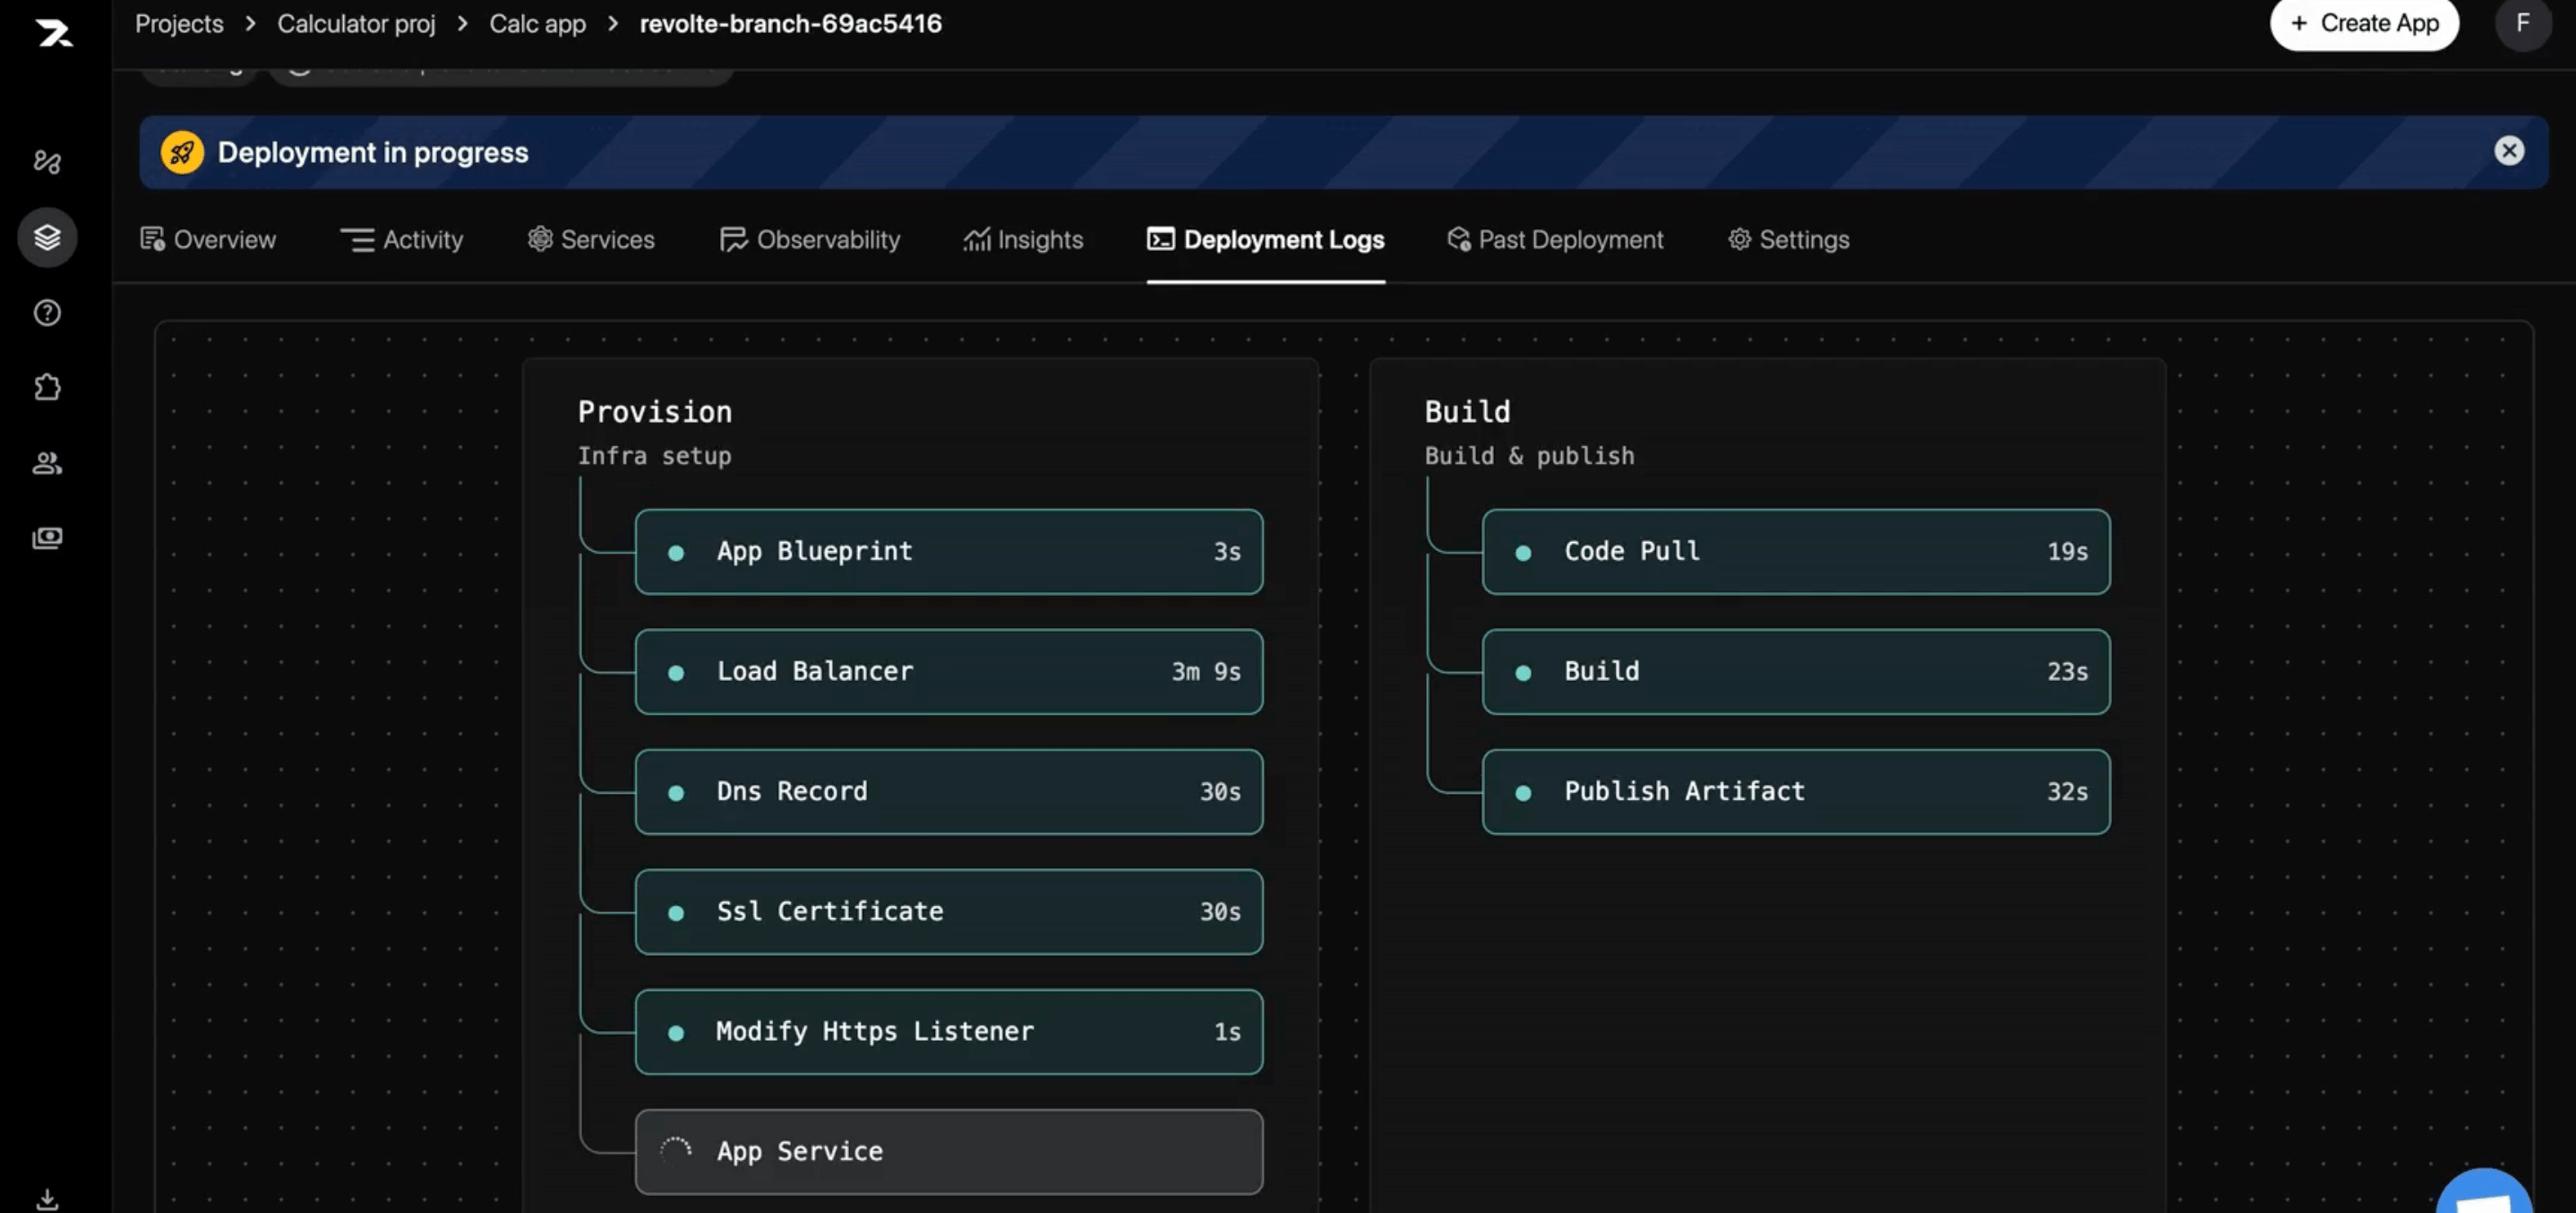Go to Projects breadcrumb
This screenshot has height=1213, width=2576.
pos(179,23)
